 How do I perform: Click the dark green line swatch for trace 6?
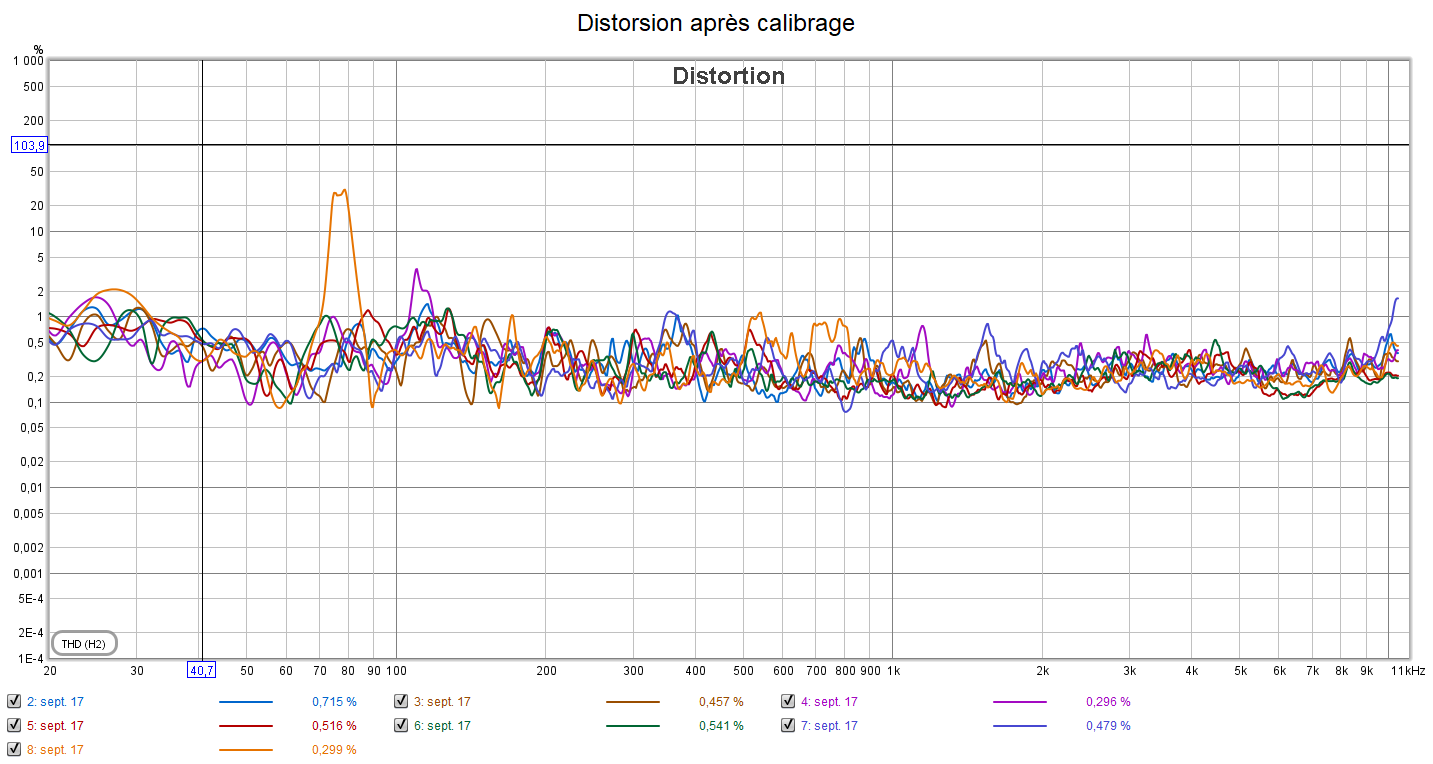pyautogui.click(x=632, y=726)
